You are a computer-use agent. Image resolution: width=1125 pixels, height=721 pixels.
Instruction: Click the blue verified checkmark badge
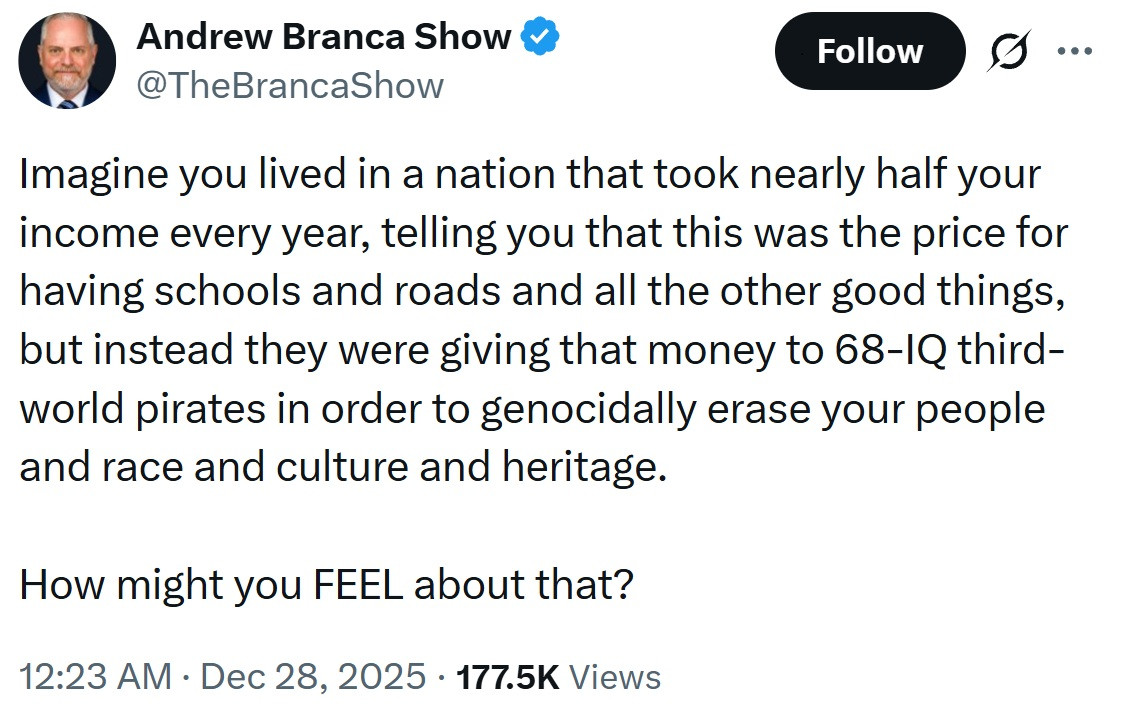tap(541, 38)
